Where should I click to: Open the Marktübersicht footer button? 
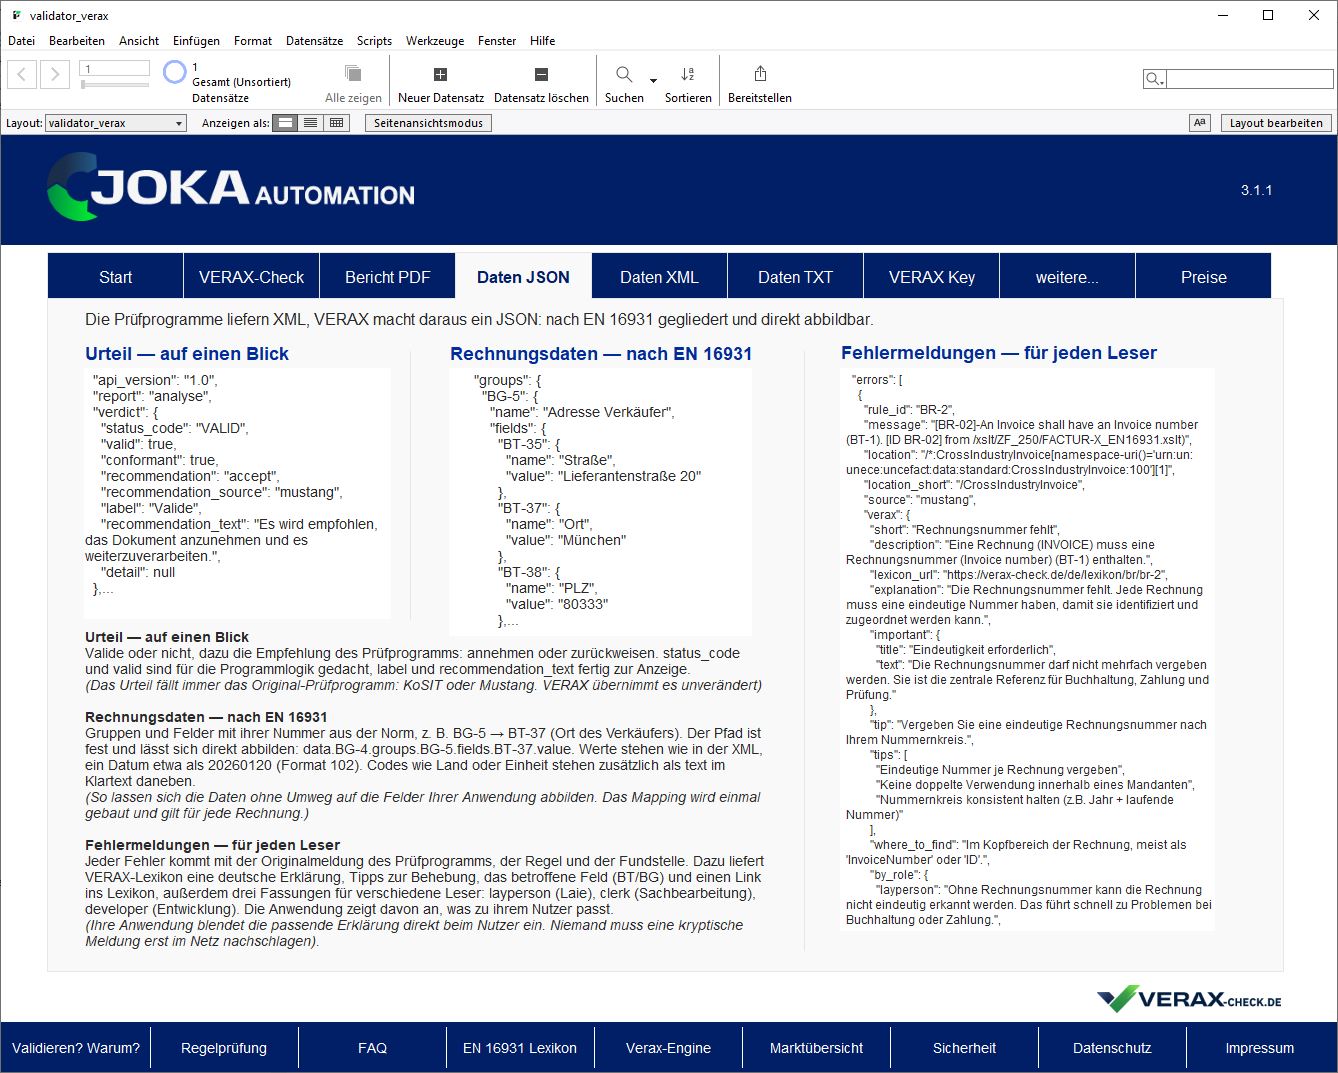pyautogui.click(x=816, y=1048)
